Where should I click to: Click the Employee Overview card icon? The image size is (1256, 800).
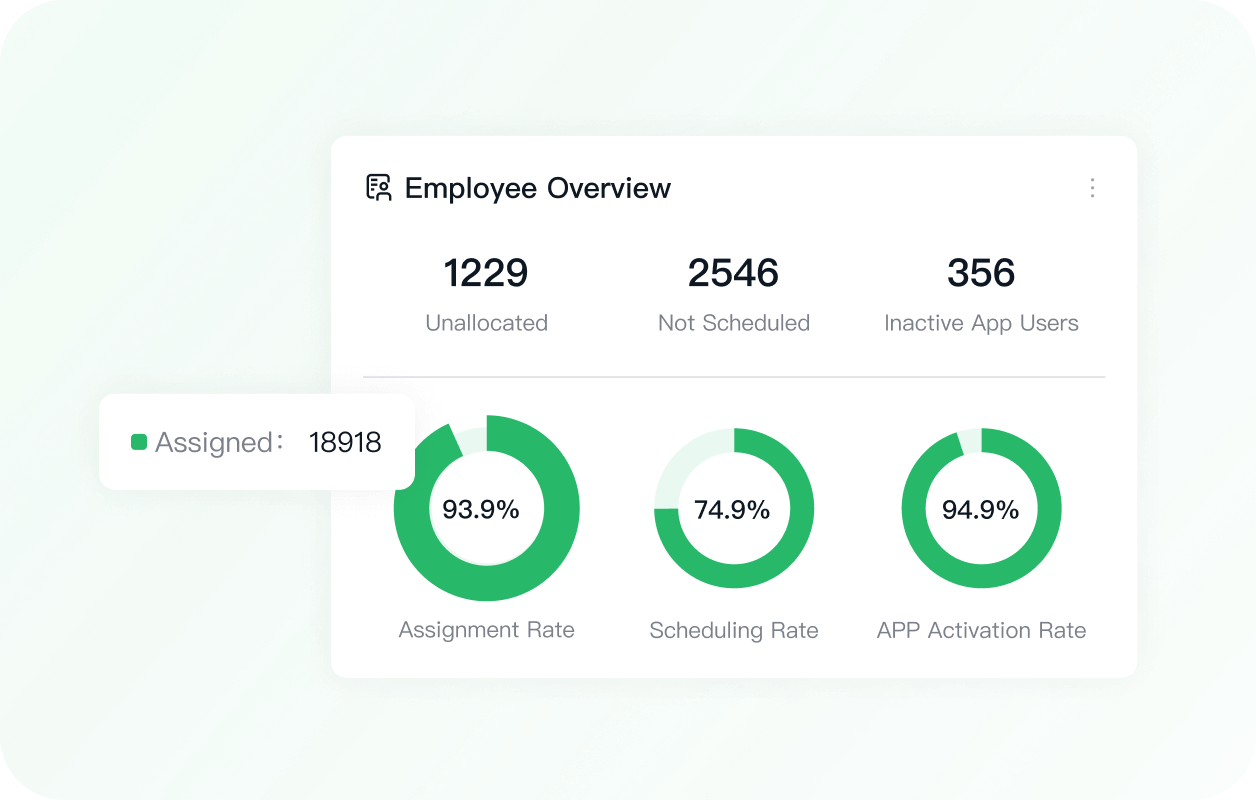coord(378,188)
